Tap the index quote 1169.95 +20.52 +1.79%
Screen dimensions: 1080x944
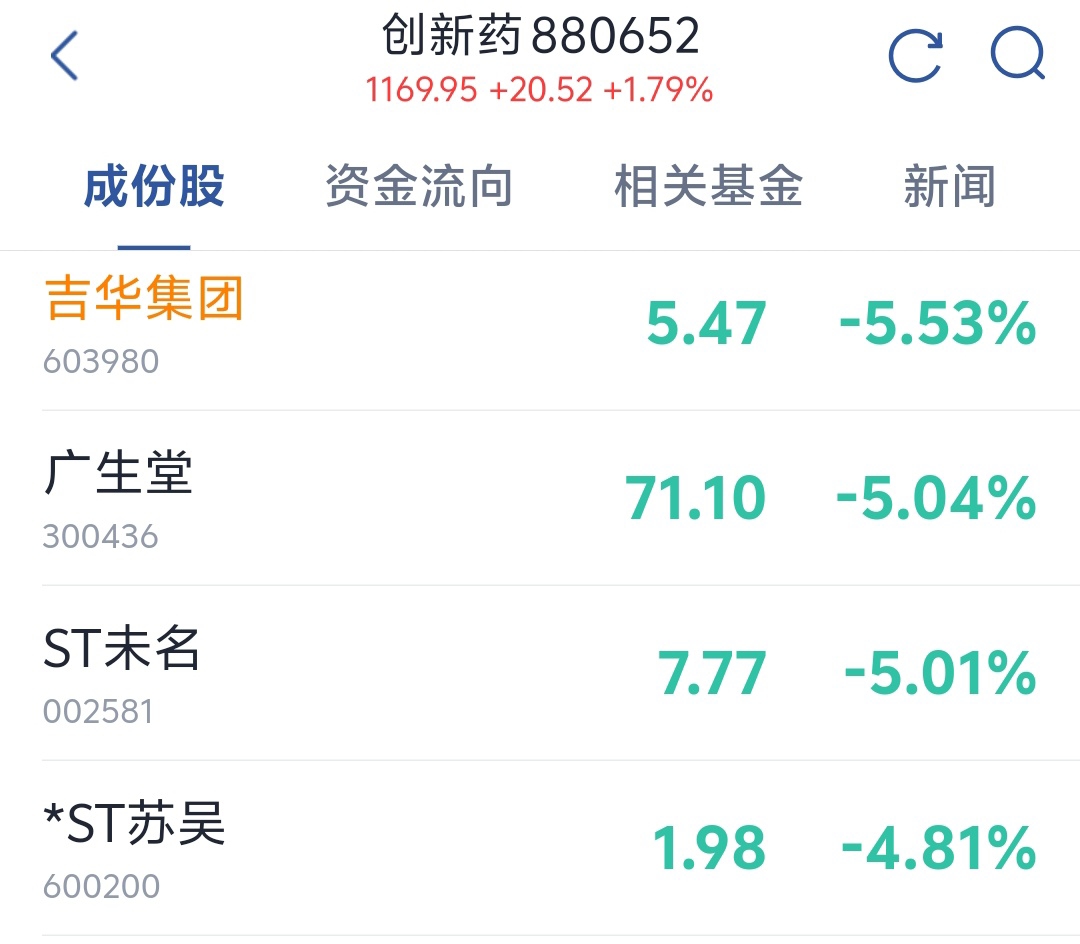(x=539, y=90)
